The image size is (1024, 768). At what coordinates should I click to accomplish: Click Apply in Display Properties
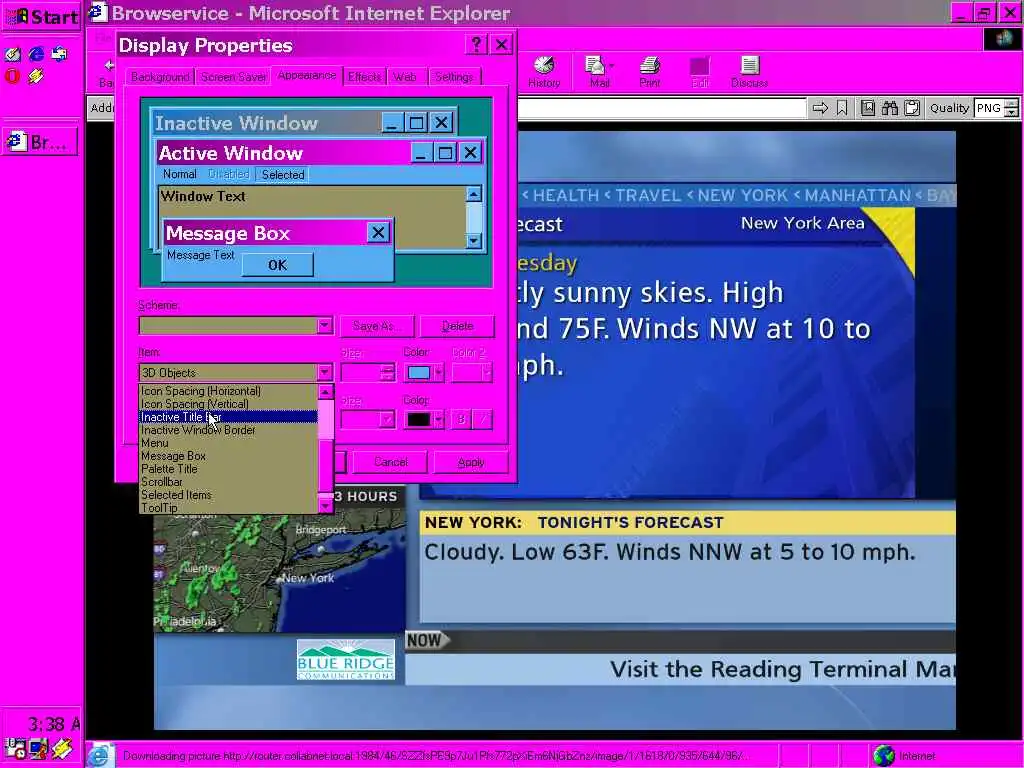pos(471,462)
